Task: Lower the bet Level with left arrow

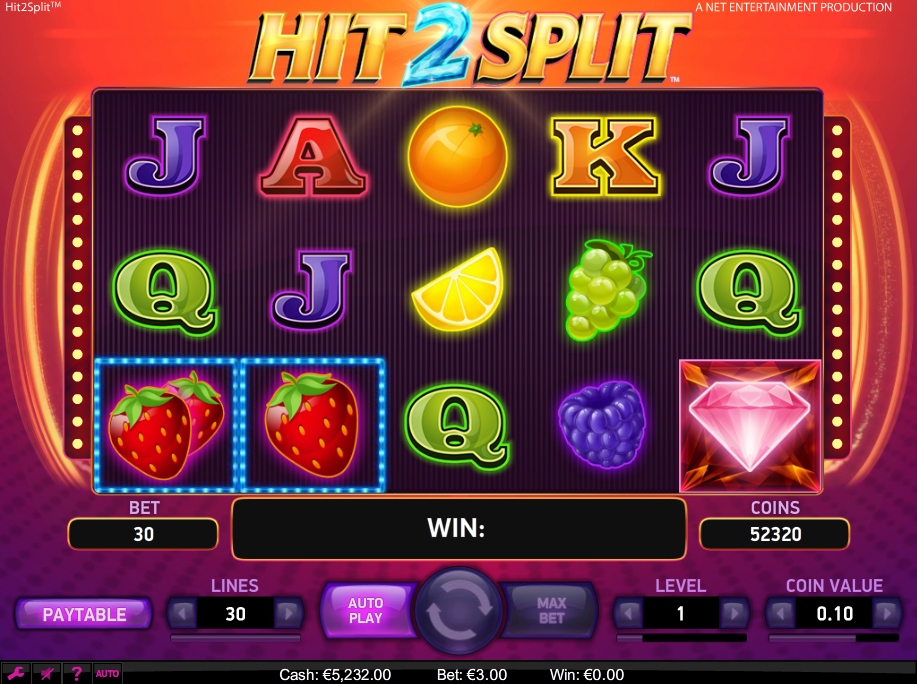Action: coord(629,613)
